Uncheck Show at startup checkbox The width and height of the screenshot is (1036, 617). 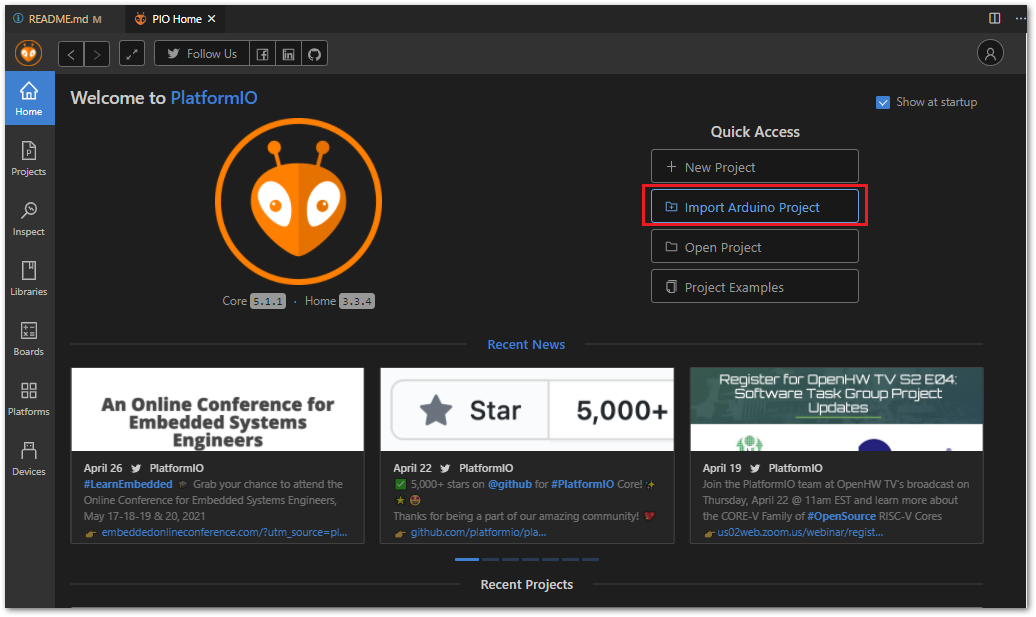(x=883, y=102)
